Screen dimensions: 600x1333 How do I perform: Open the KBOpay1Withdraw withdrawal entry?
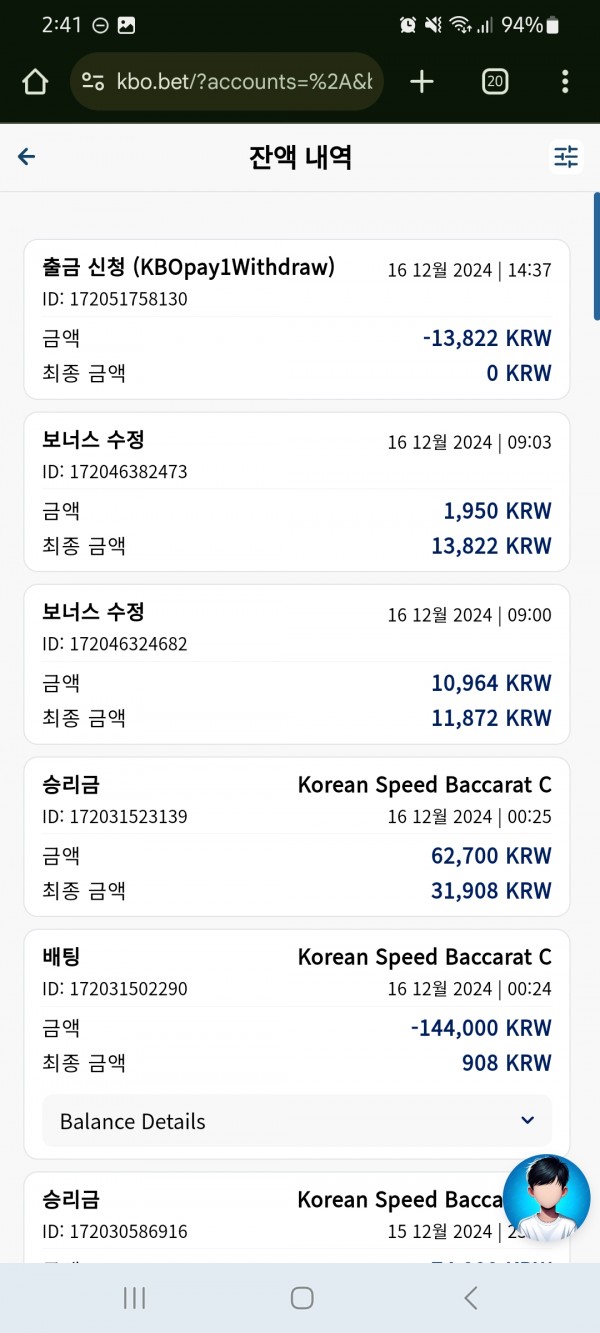[x=297, y=319]
